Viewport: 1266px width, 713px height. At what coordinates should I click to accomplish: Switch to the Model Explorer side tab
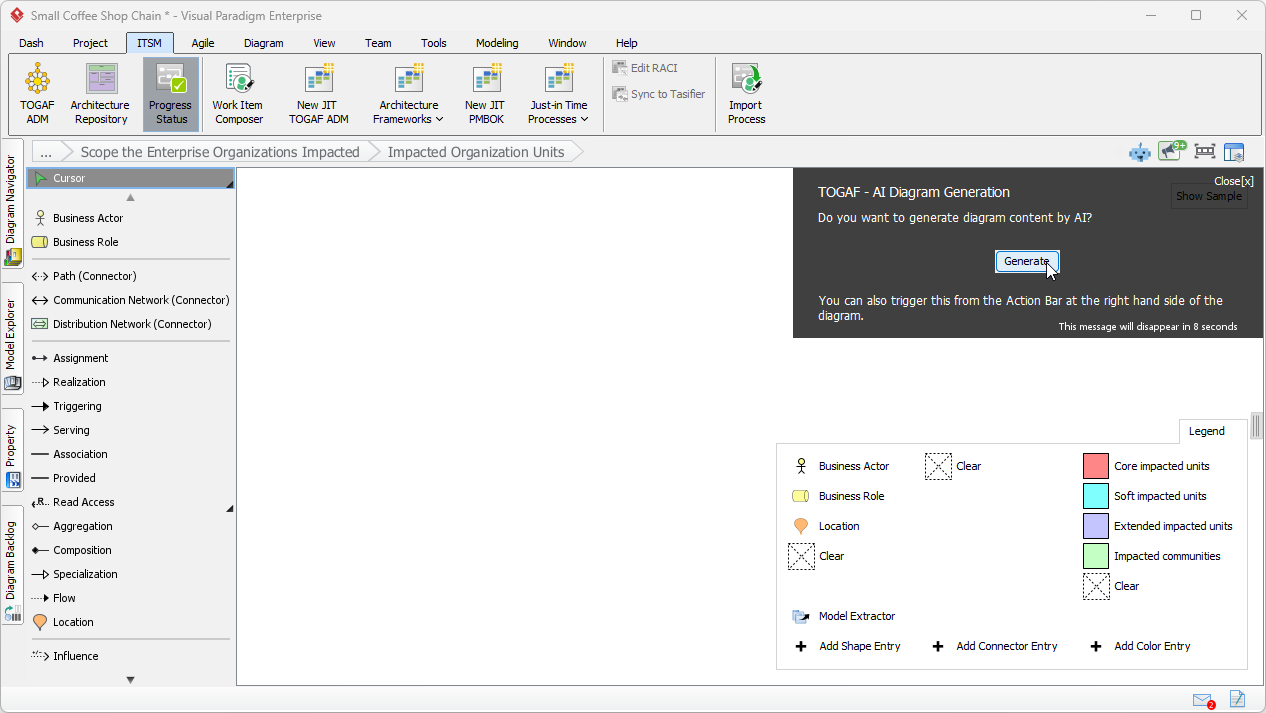[12, 330]
